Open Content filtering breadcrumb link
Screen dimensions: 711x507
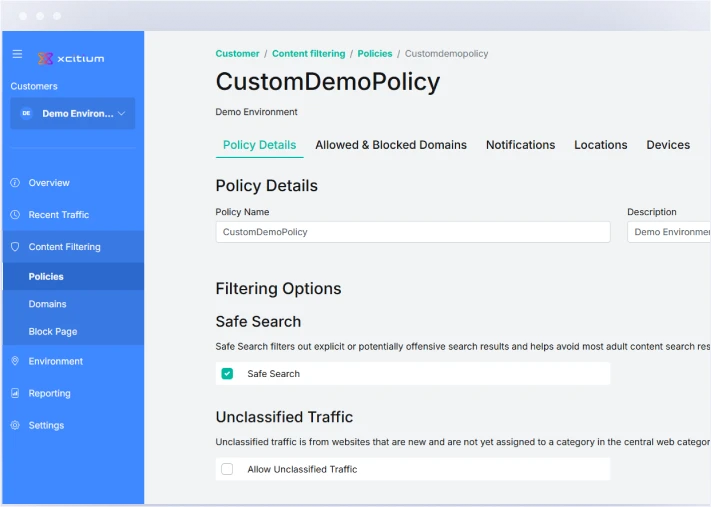pyautogui.click(x=308, y=54)
